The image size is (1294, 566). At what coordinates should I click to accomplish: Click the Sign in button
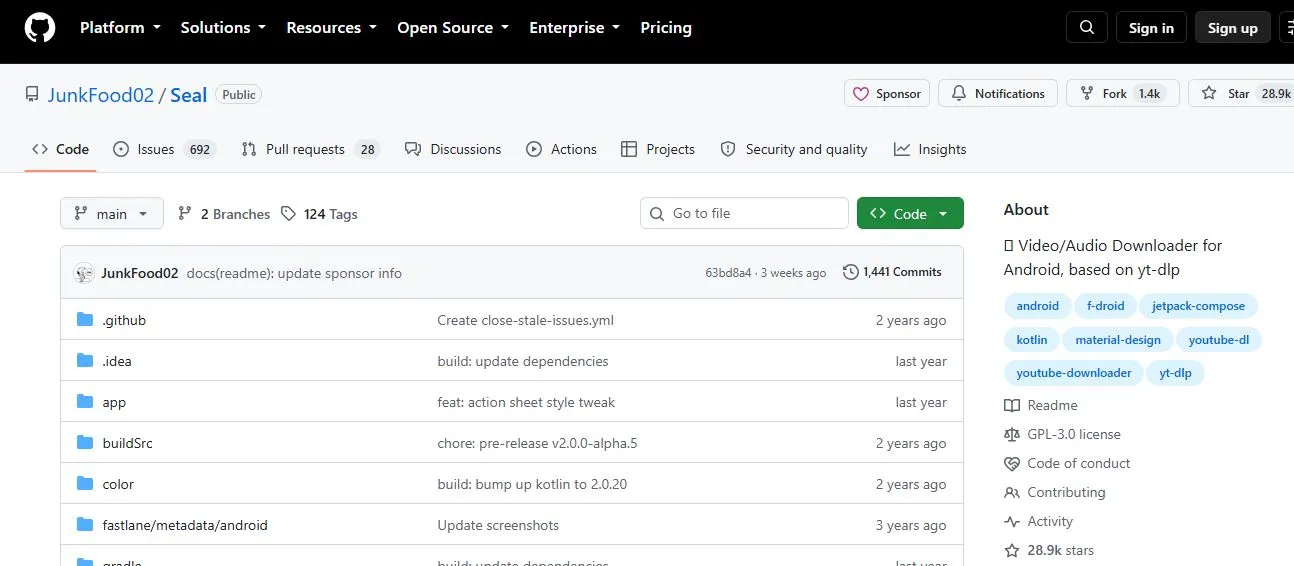click(x=1151, y=28)
